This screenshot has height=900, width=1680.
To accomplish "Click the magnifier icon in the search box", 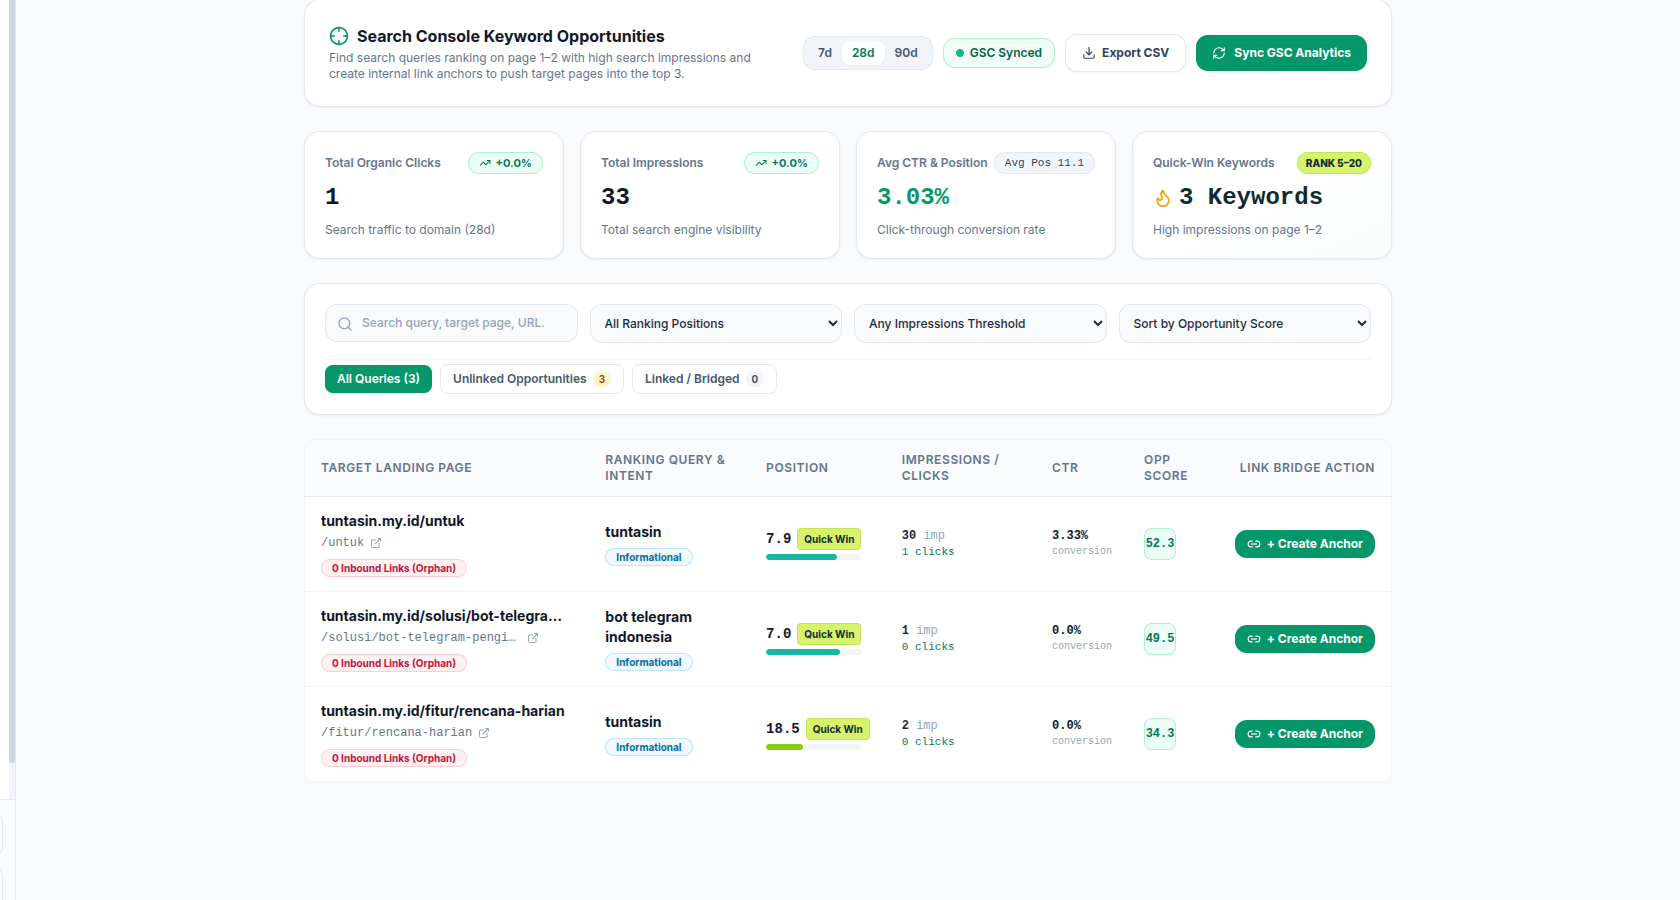I will click(x=345, y=324).
